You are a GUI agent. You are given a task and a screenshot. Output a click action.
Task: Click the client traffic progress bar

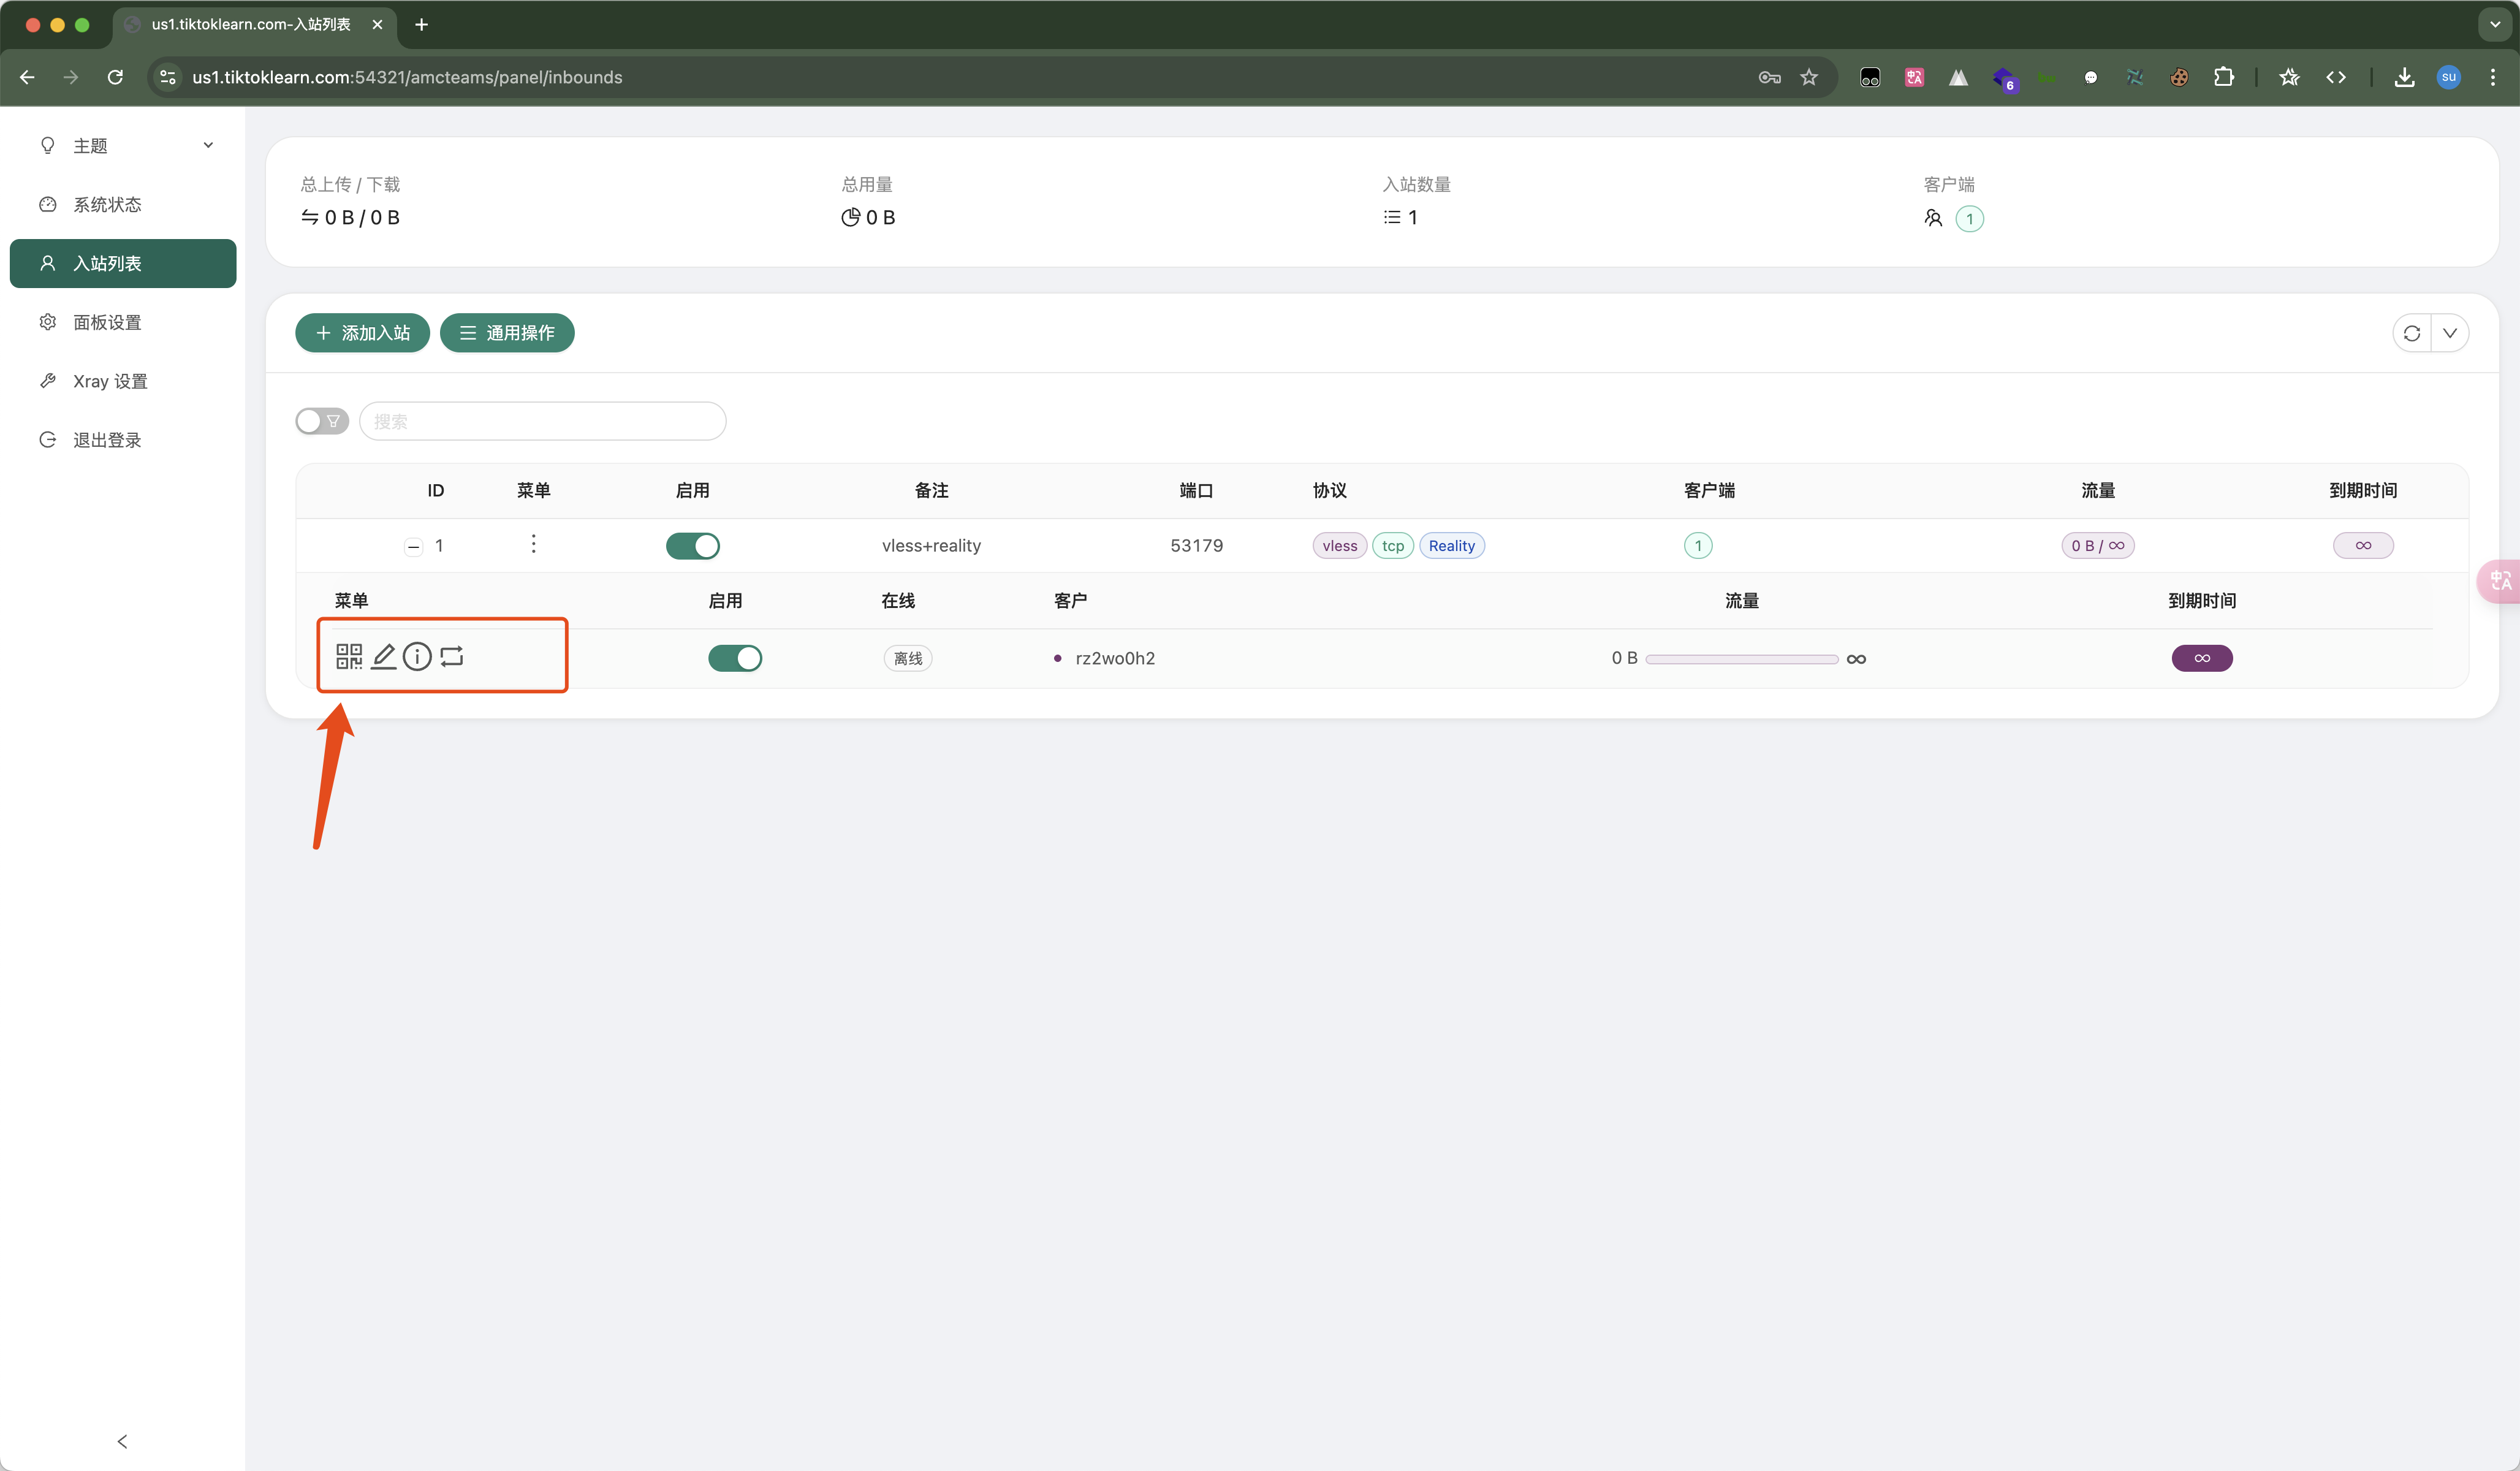[x=1741, y=659]
